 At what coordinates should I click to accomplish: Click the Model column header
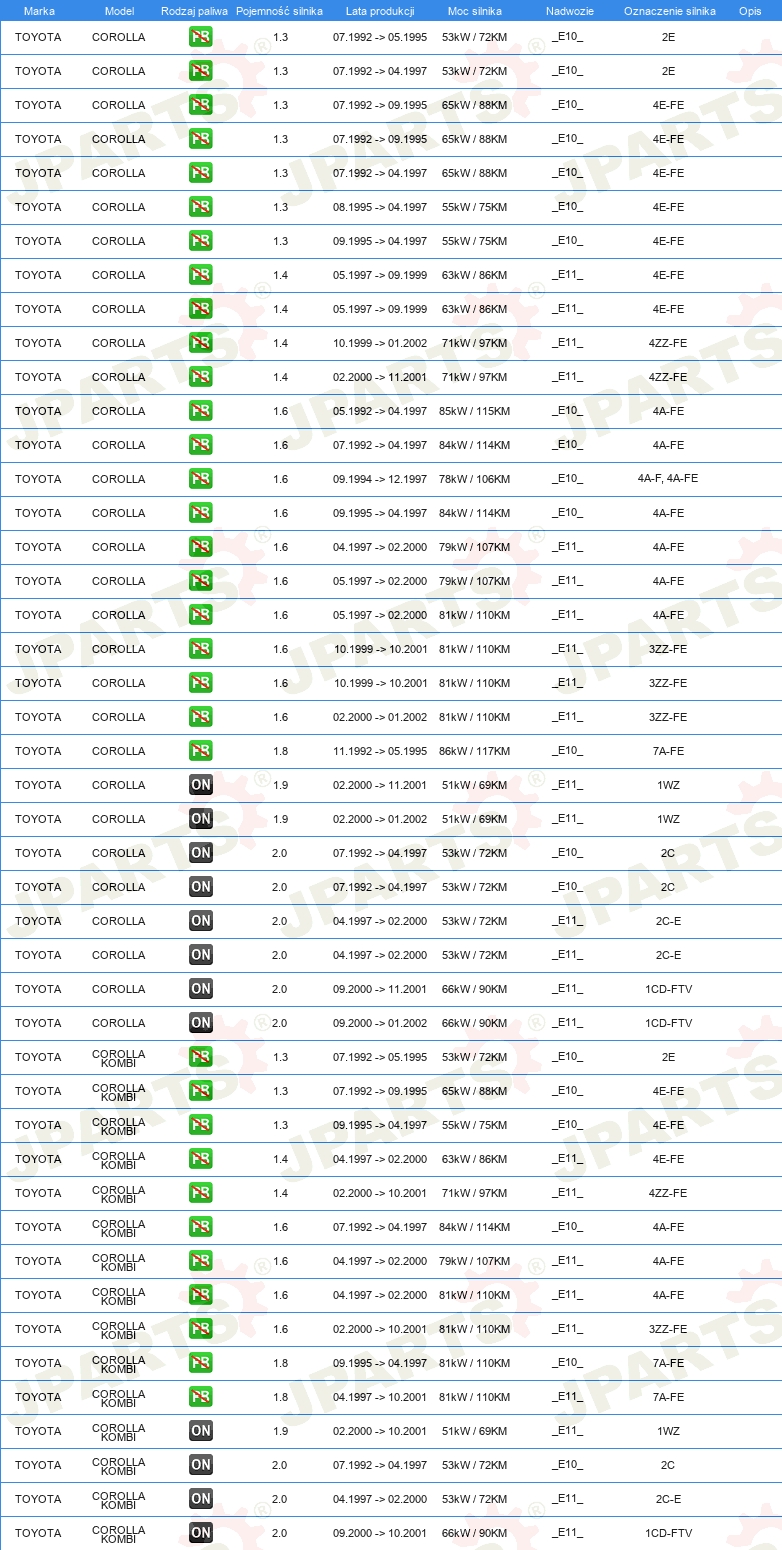119,11
